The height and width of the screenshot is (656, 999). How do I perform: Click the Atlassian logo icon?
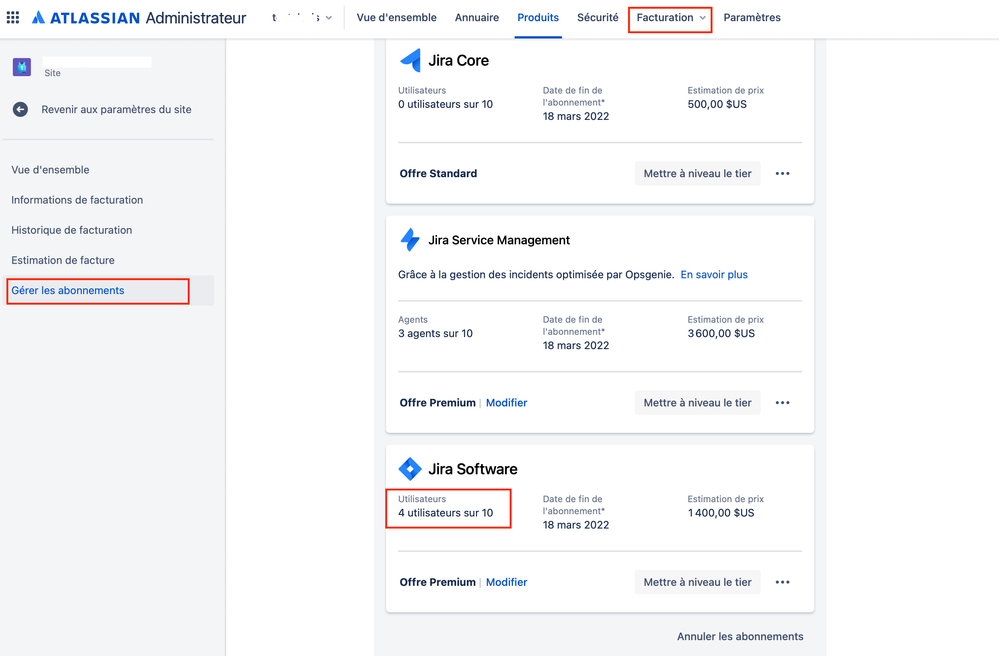[38, 17]
